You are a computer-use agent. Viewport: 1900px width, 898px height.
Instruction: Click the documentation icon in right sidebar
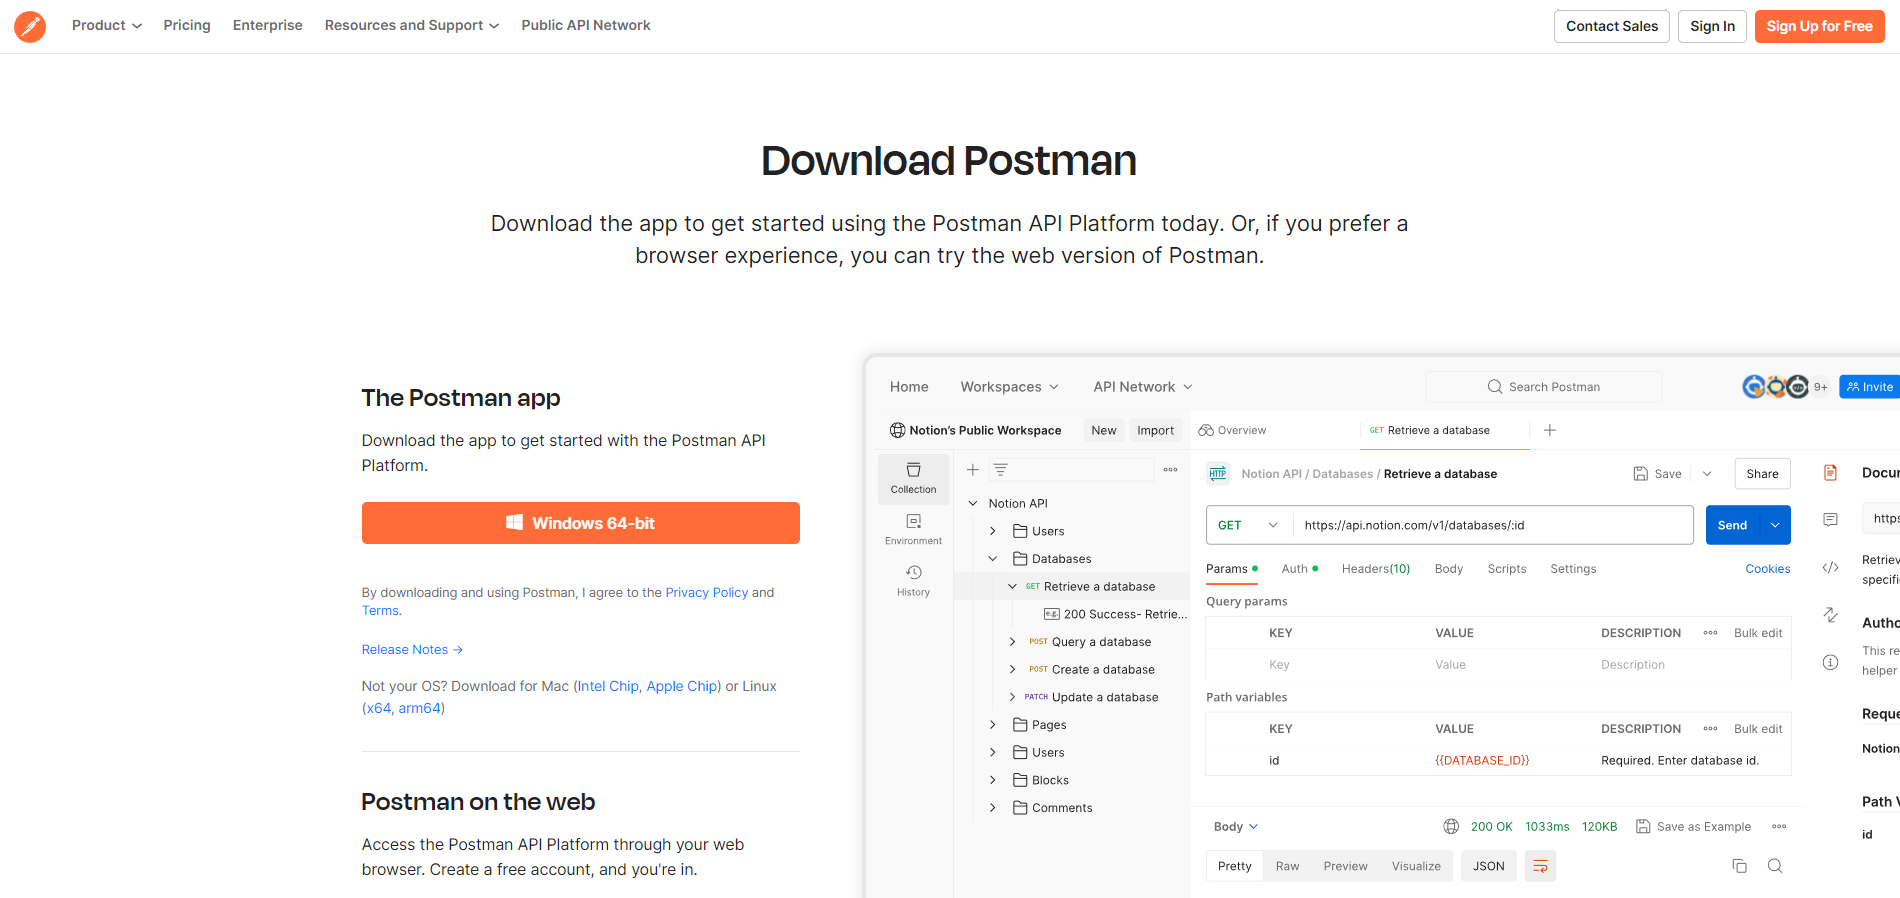pyautogui.click(x=1830, y=473)
